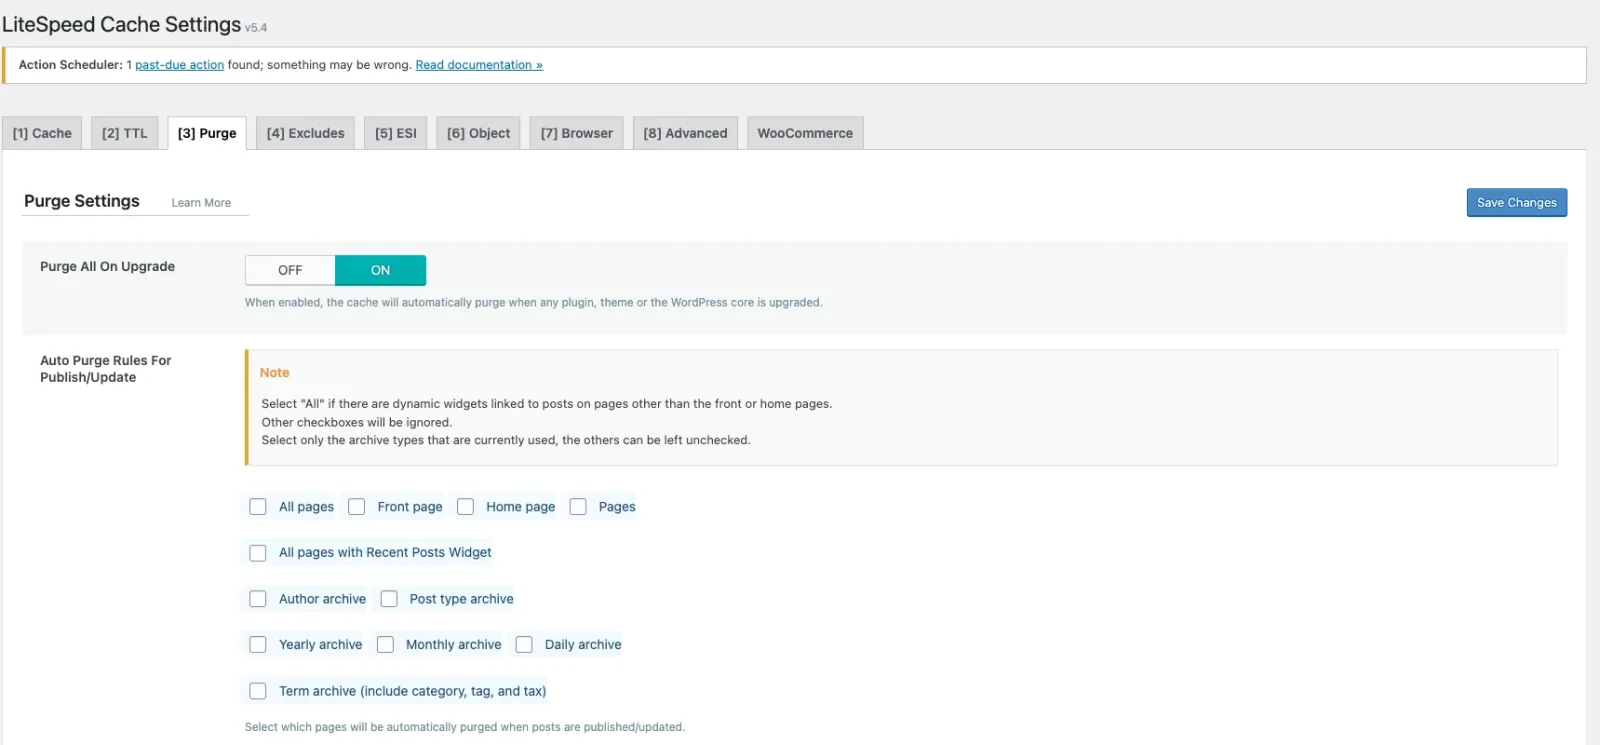
Task: Switch to the [2] TTL tab
Action: coord(124,133)
